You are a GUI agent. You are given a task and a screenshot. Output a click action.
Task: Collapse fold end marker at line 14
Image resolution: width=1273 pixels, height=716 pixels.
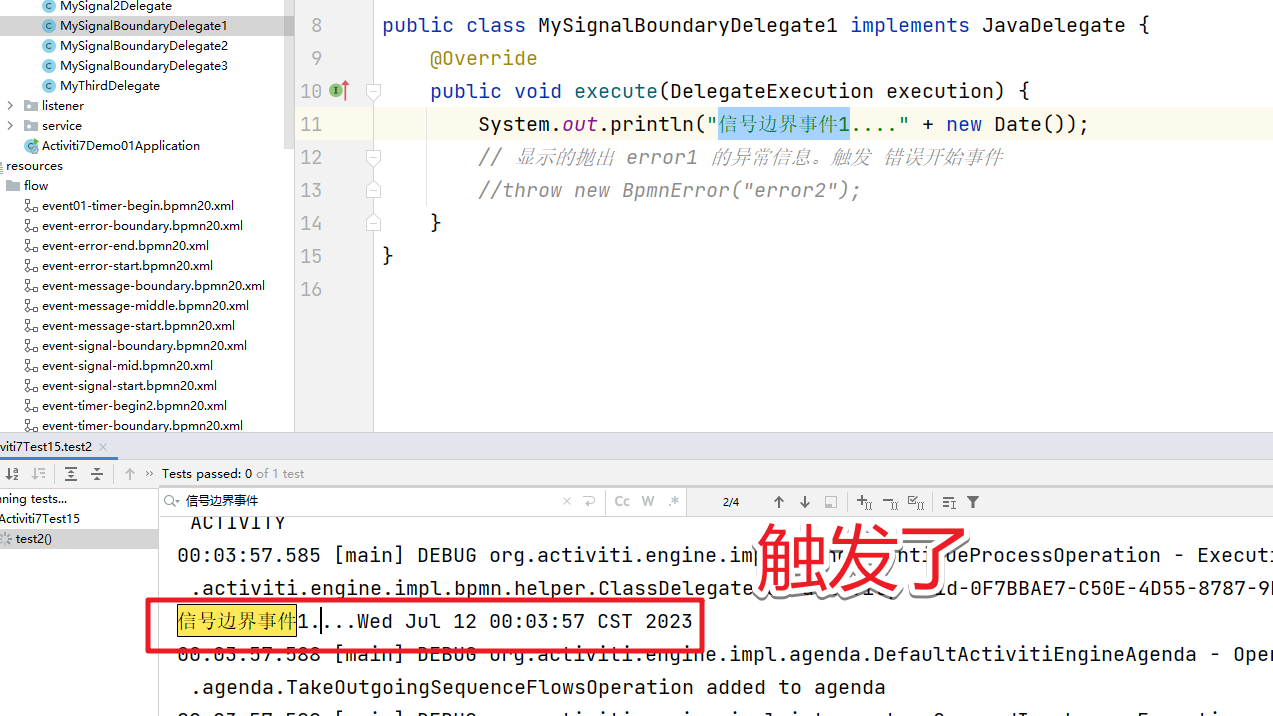[373, 223]
